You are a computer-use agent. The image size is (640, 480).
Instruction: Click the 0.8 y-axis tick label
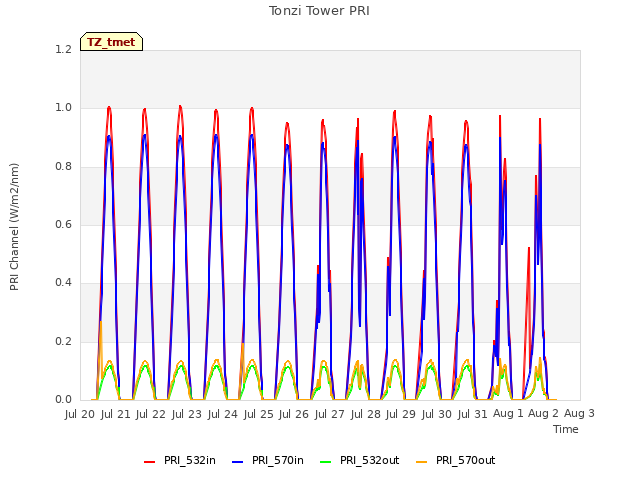click(x=63, y=167)
